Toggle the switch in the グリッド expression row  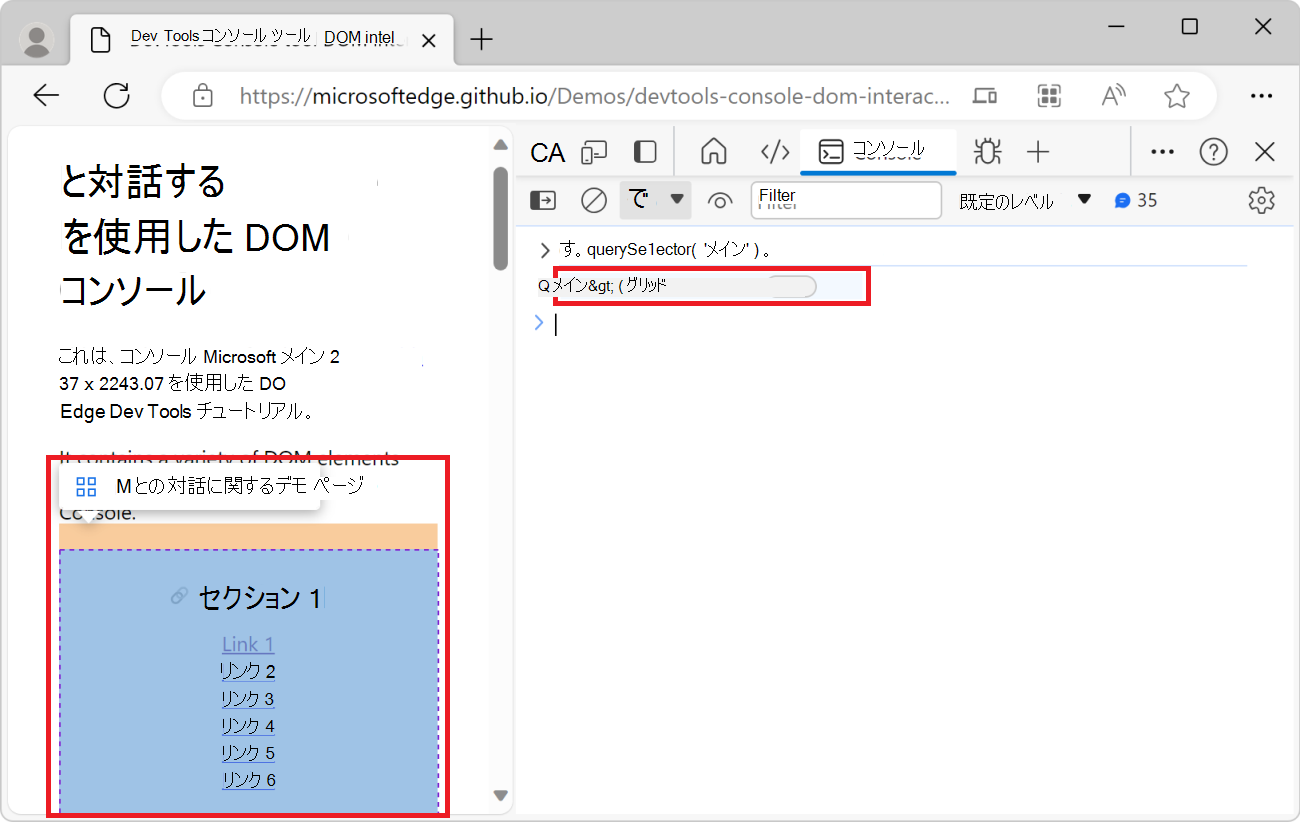pos(793,286)
